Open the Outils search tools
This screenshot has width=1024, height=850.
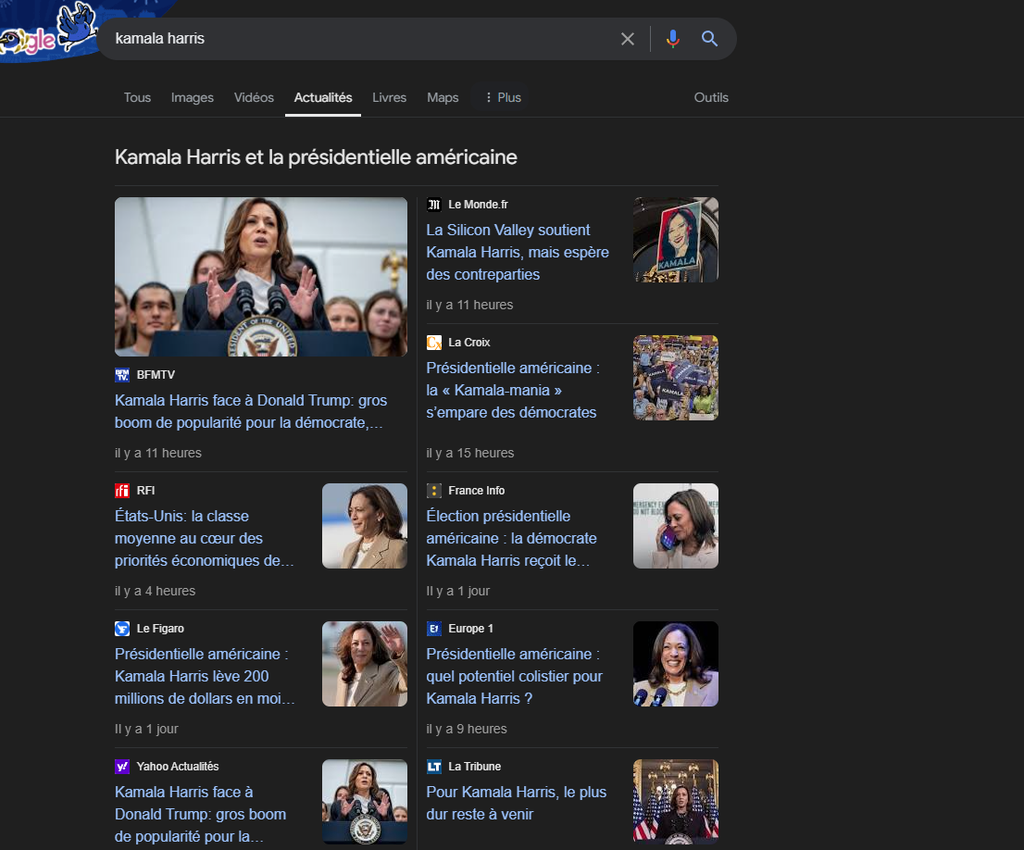pos(711,97)
